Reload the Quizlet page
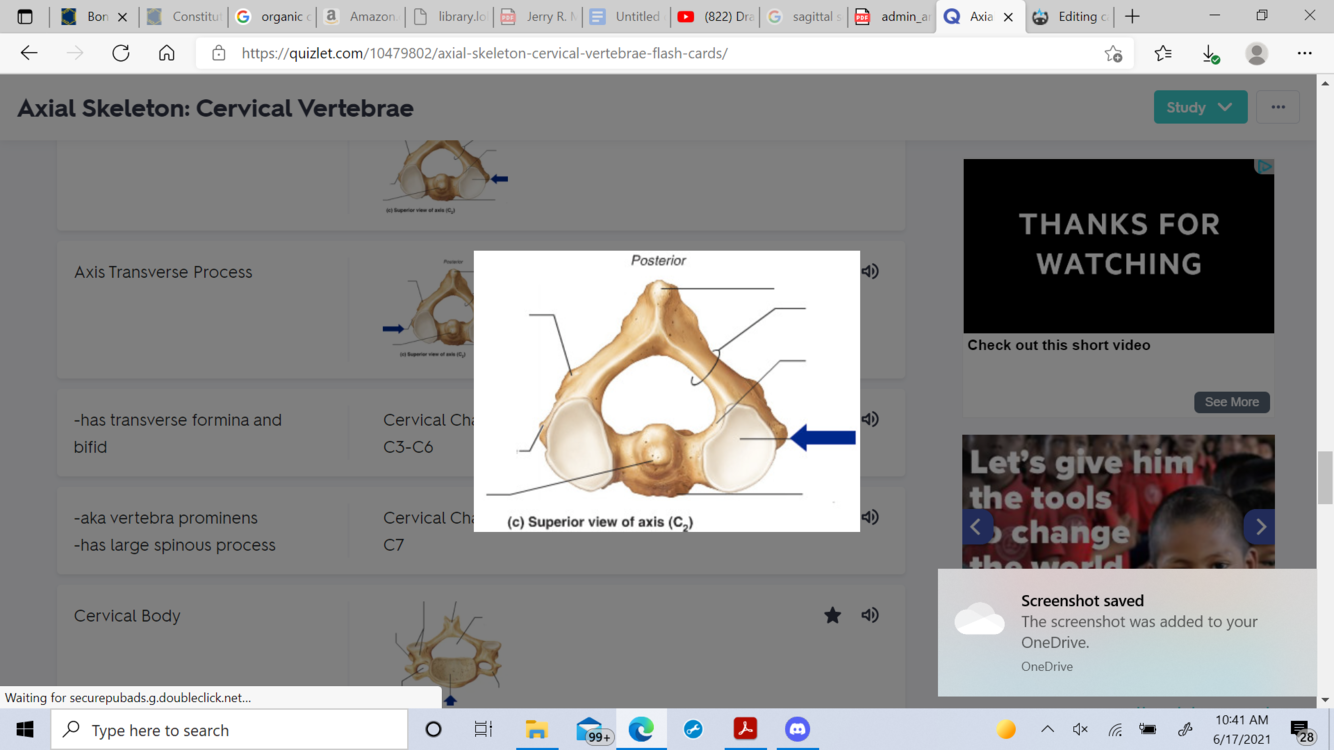1334x750 pixels. pyautogui.click(x=121, y=53)
